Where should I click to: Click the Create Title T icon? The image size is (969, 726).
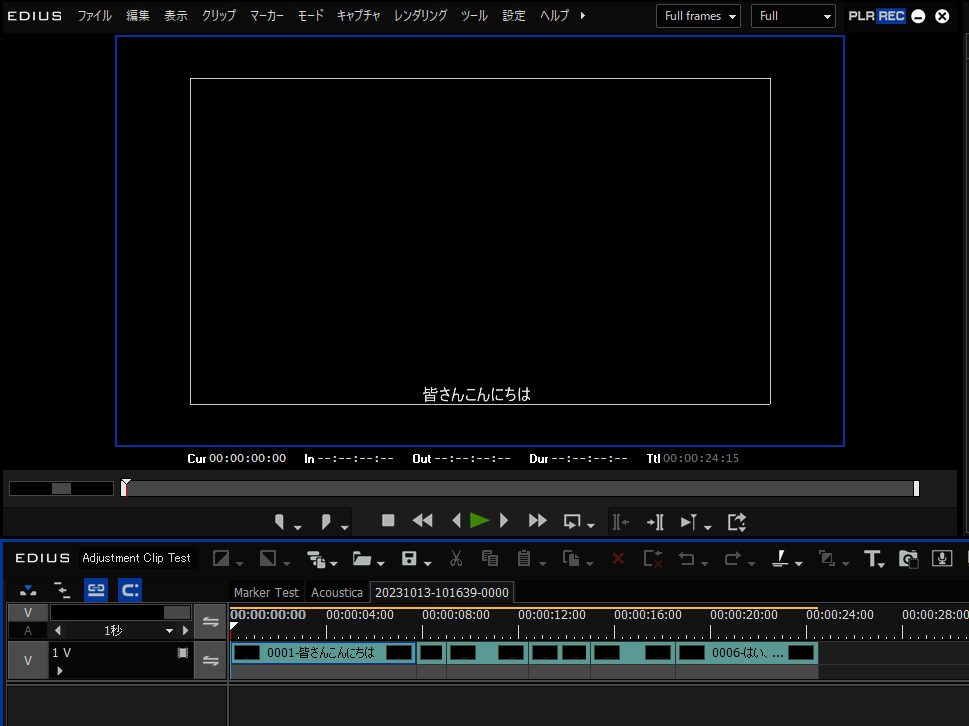coord(871,559)
